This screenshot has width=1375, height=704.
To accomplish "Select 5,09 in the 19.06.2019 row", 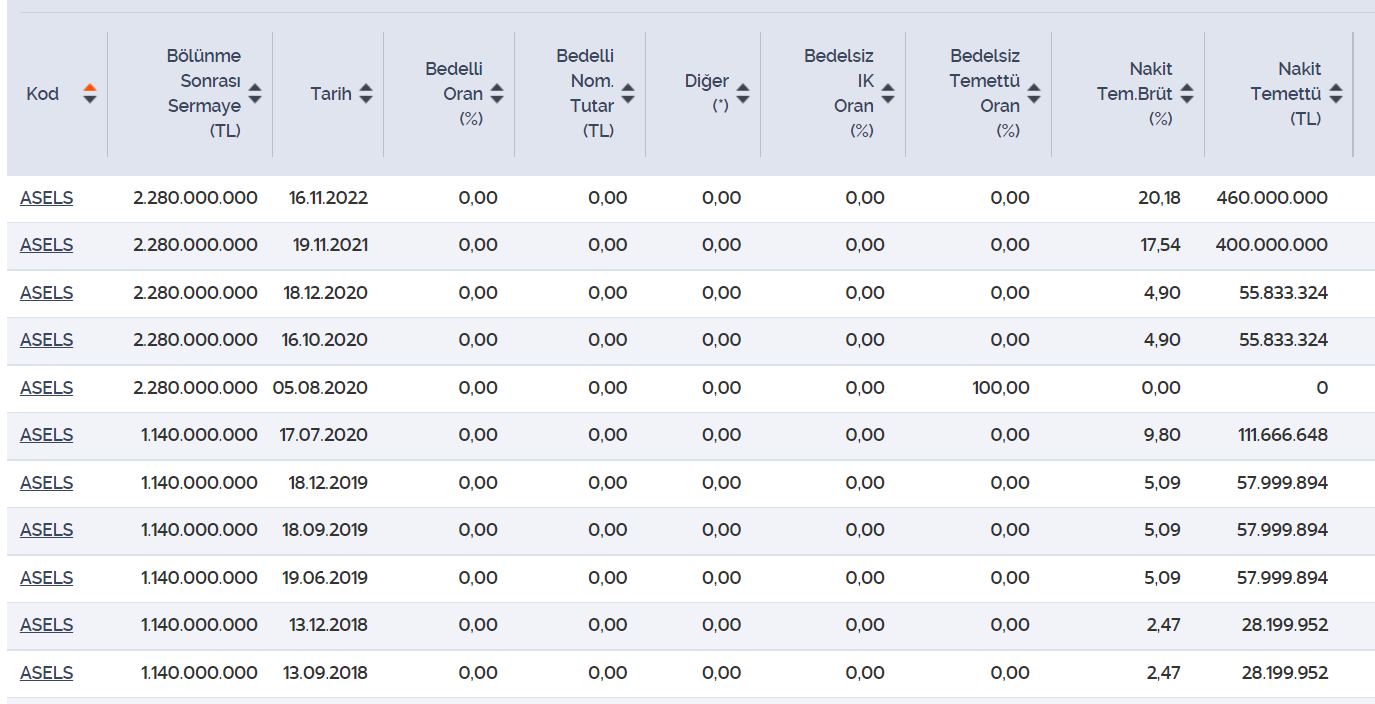I will (x=1162, y=578).
